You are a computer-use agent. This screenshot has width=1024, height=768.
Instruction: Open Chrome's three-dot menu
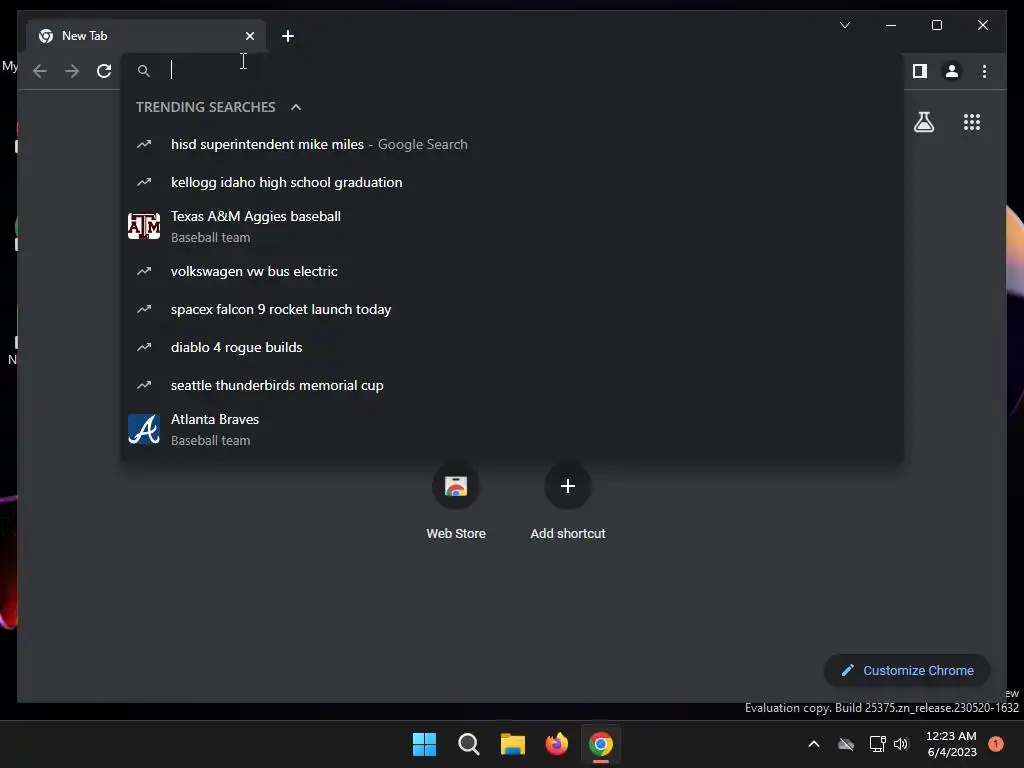[984, 71]
